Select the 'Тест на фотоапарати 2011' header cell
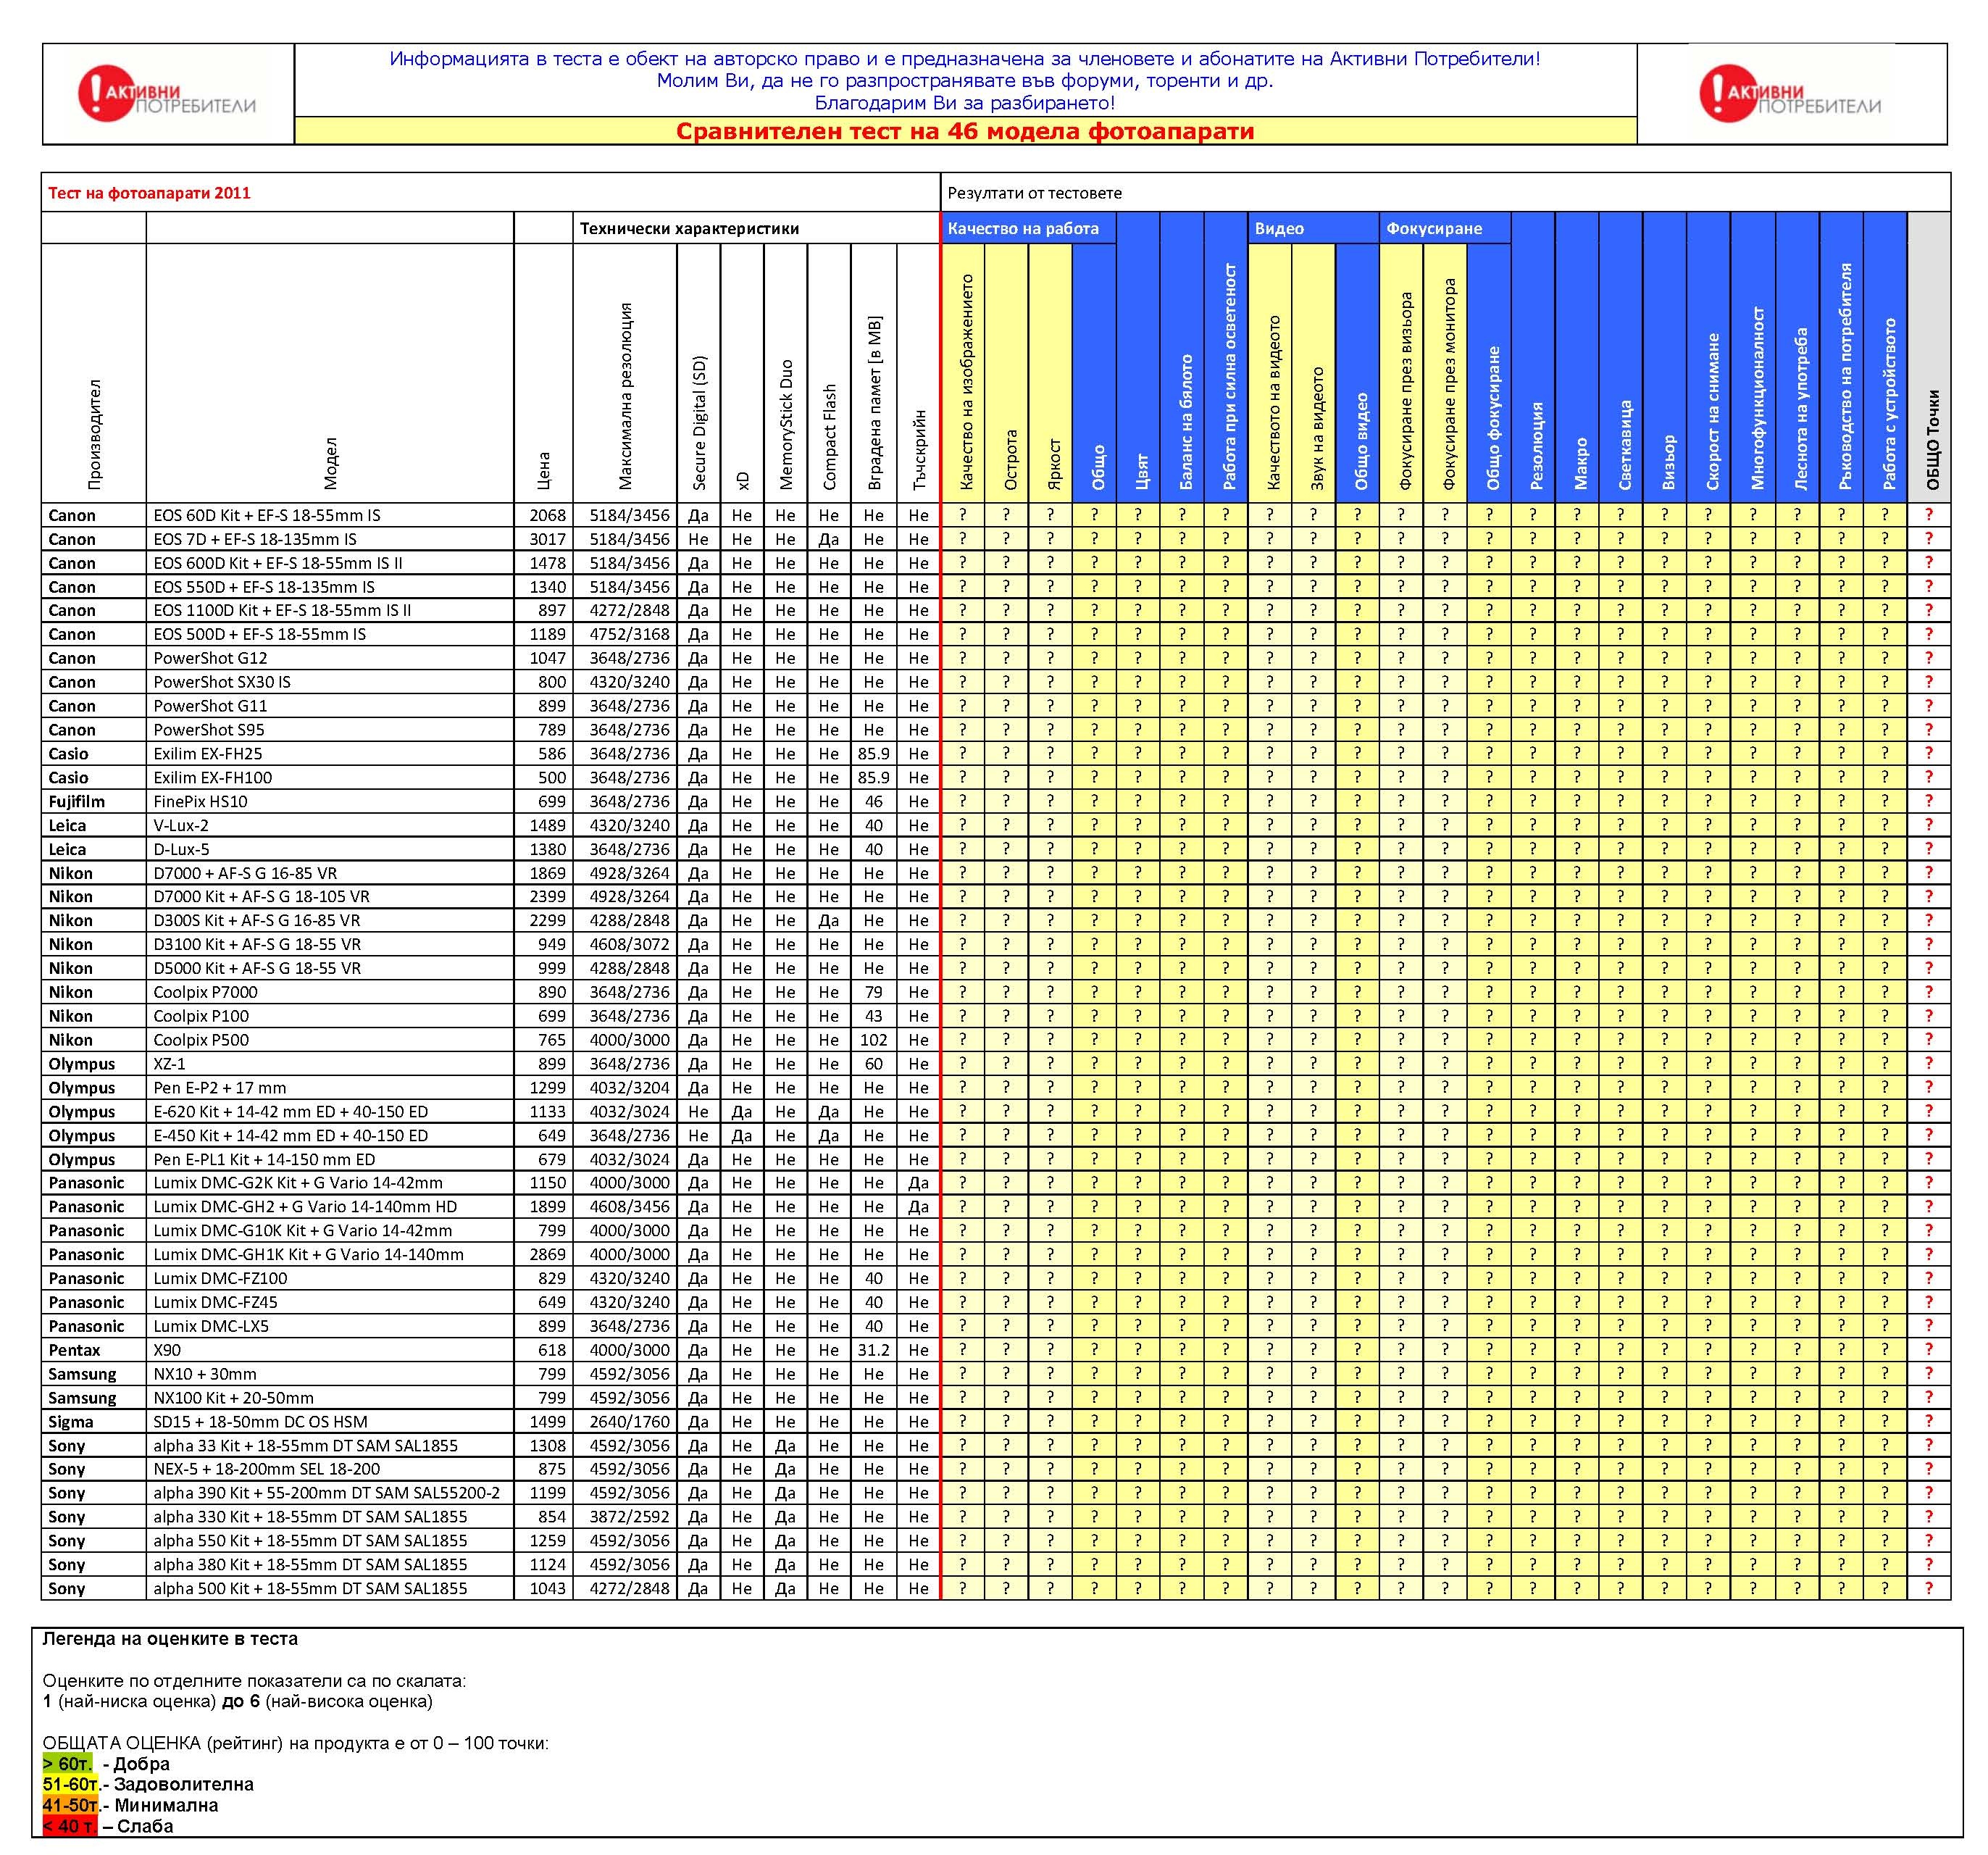 (x=150, y=193)
